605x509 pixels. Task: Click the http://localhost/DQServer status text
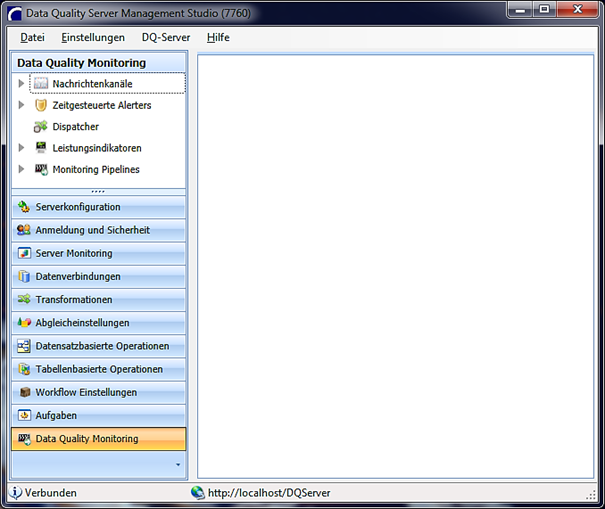[269, 493]
